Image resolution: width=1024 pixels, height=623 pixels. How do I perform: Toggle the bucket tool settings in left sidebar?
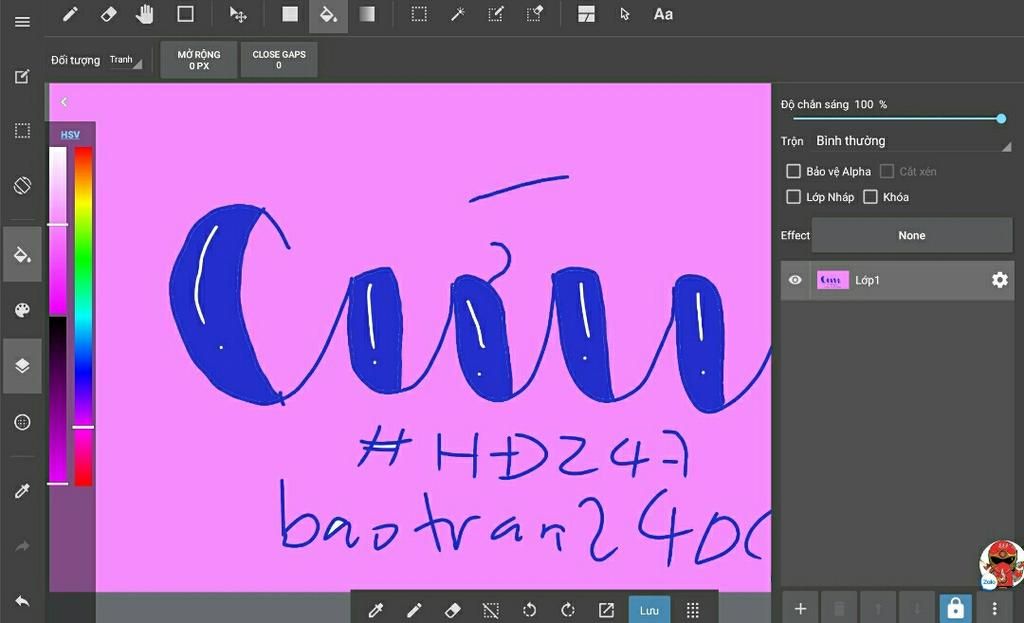[x=22, y=254]
